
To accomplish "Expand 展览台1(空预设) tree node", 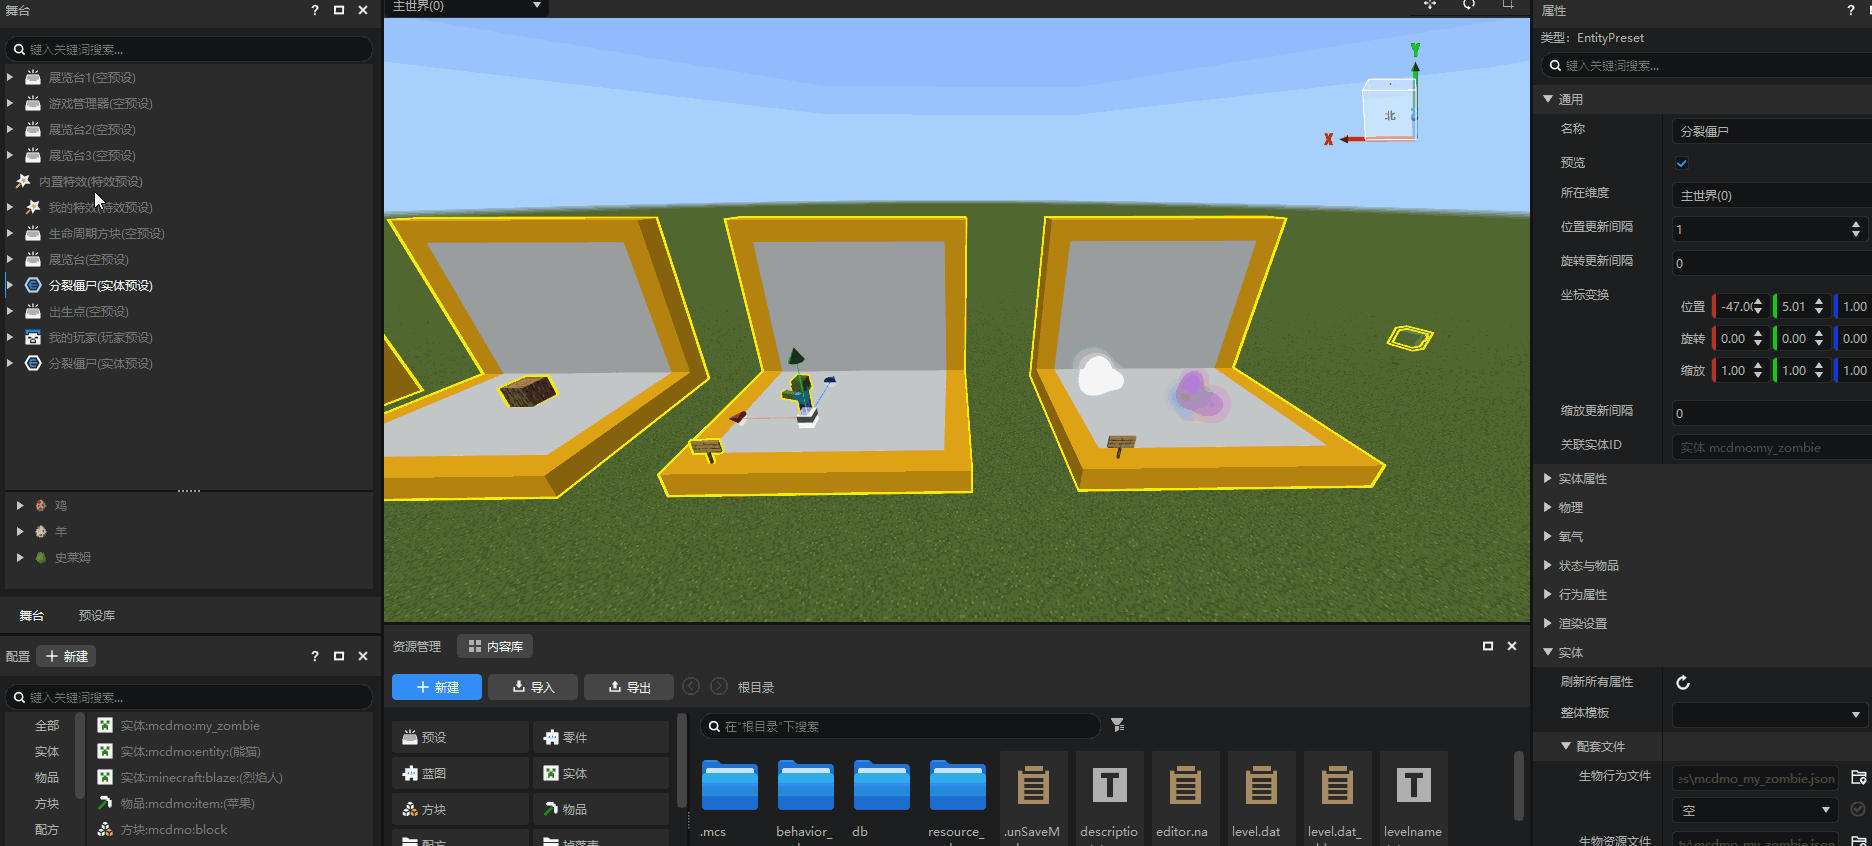I will point(10,77).
